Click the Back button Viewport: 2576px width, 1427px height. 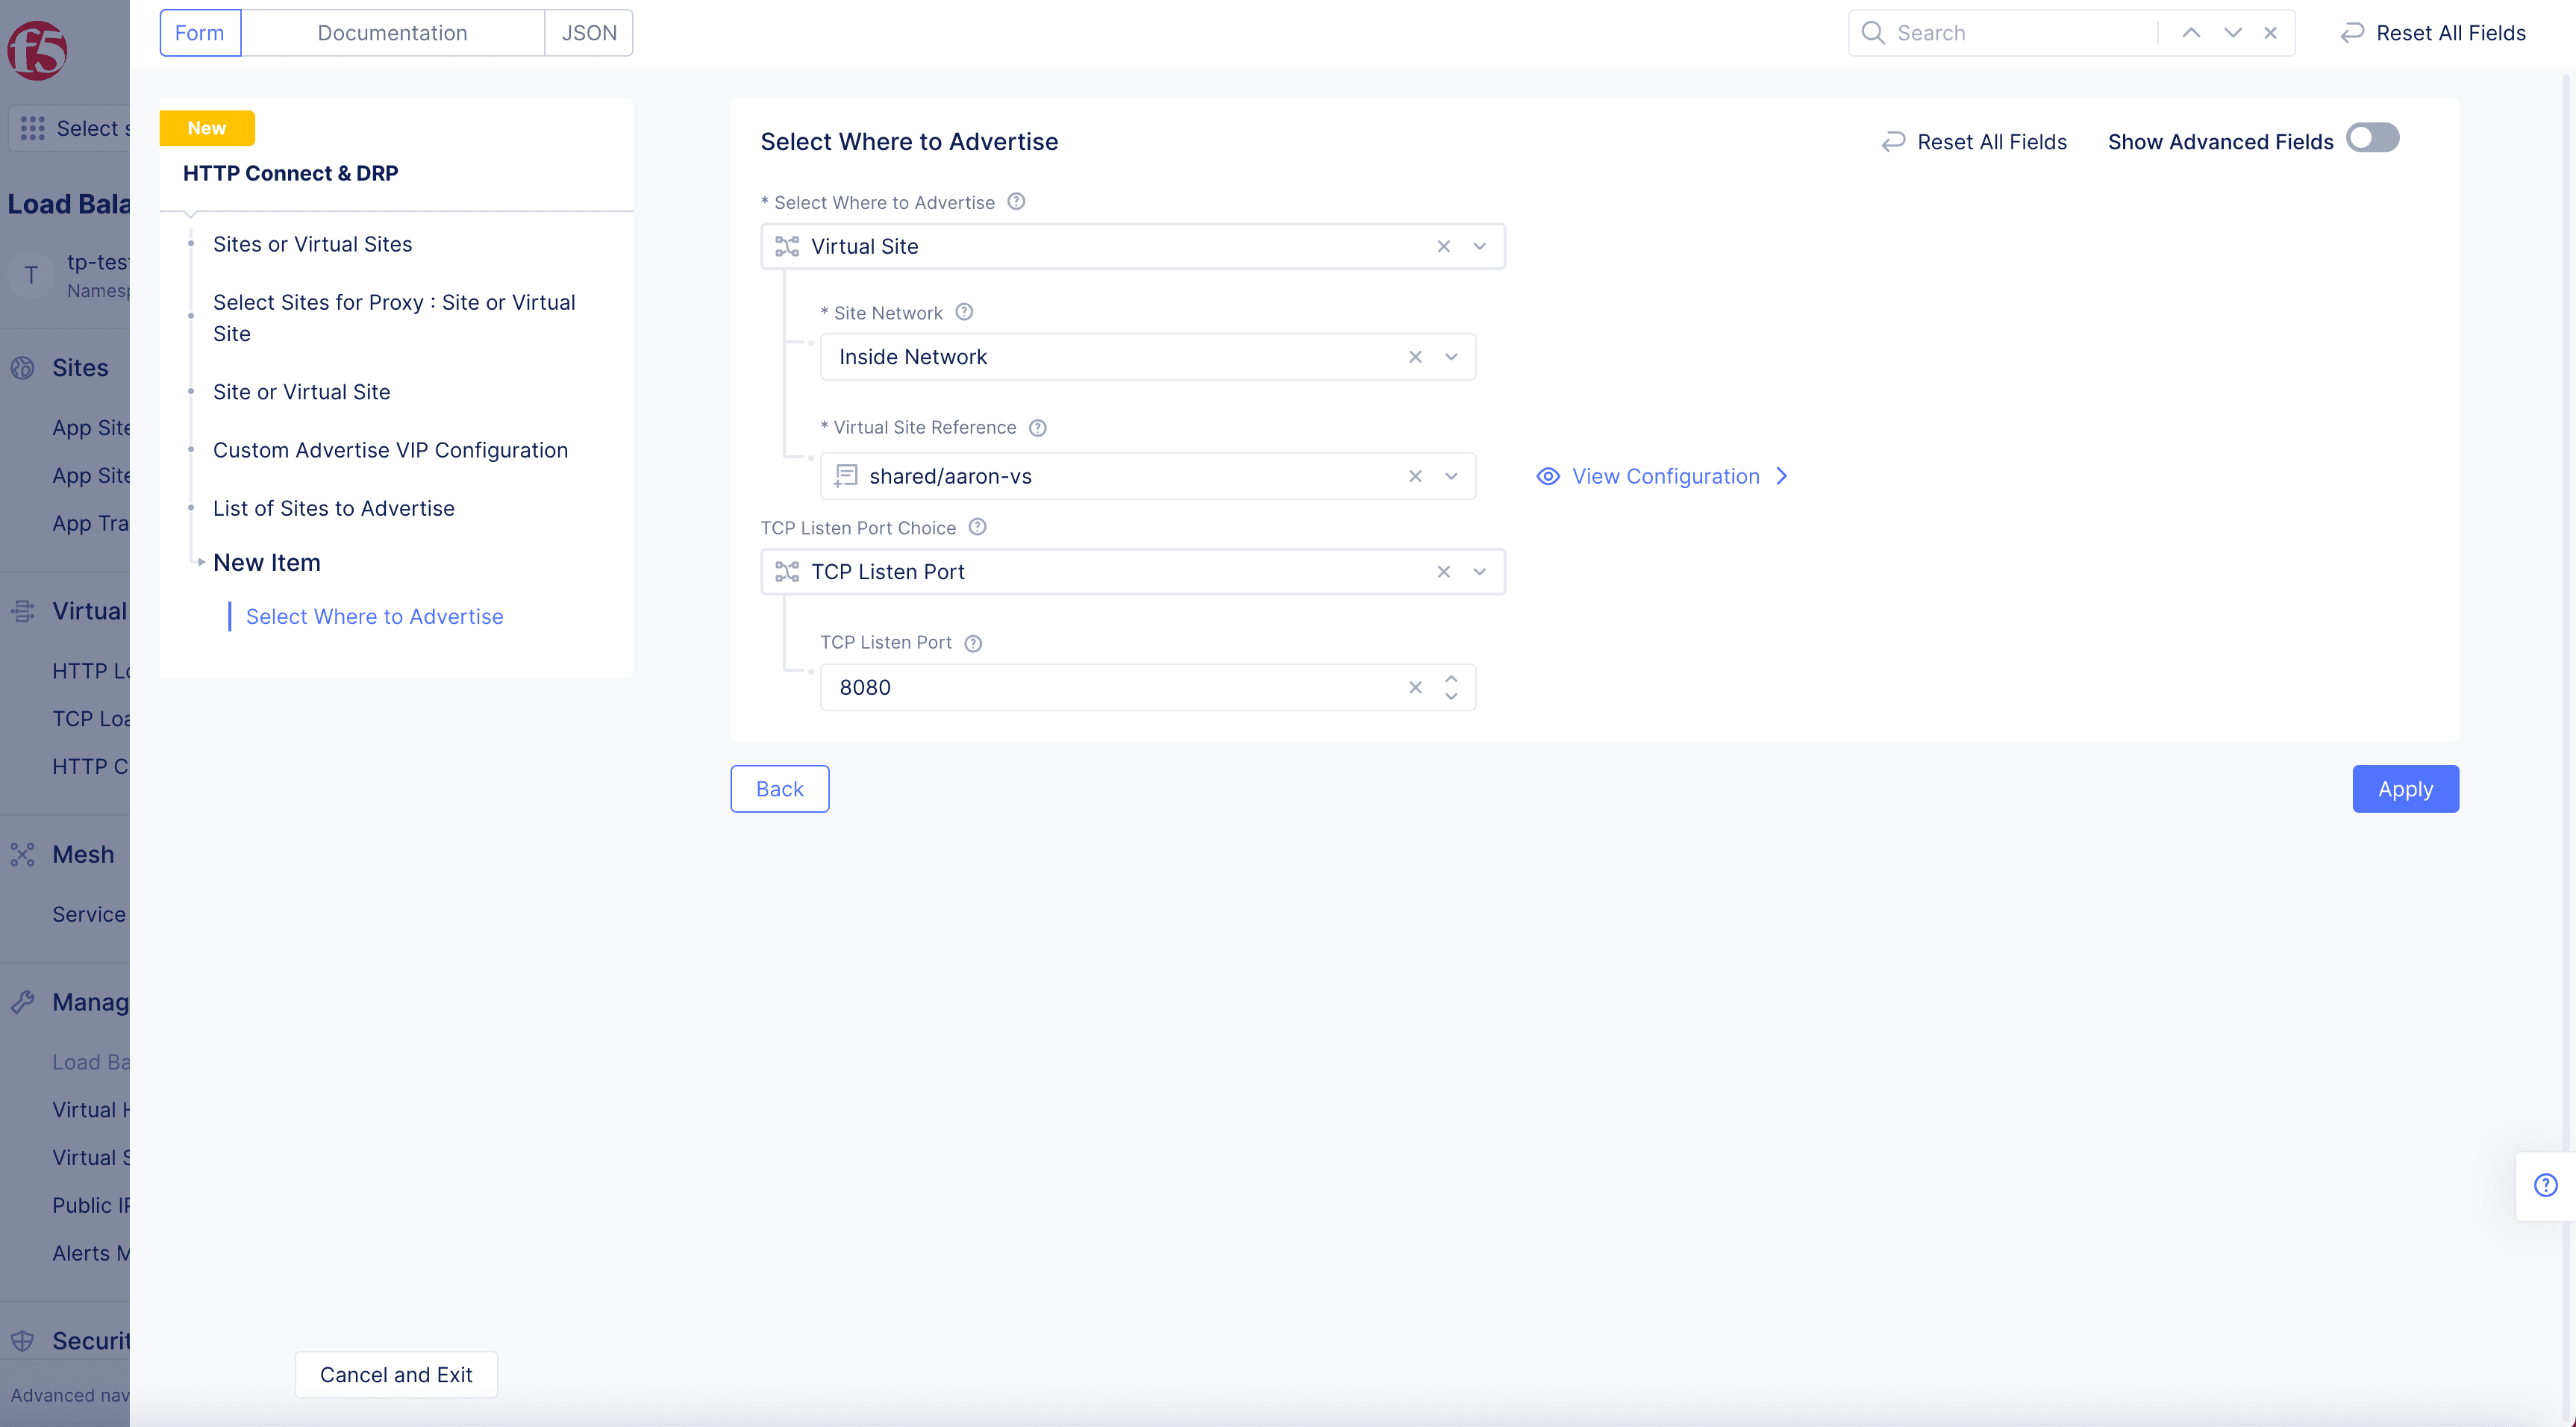click(779, 789)
